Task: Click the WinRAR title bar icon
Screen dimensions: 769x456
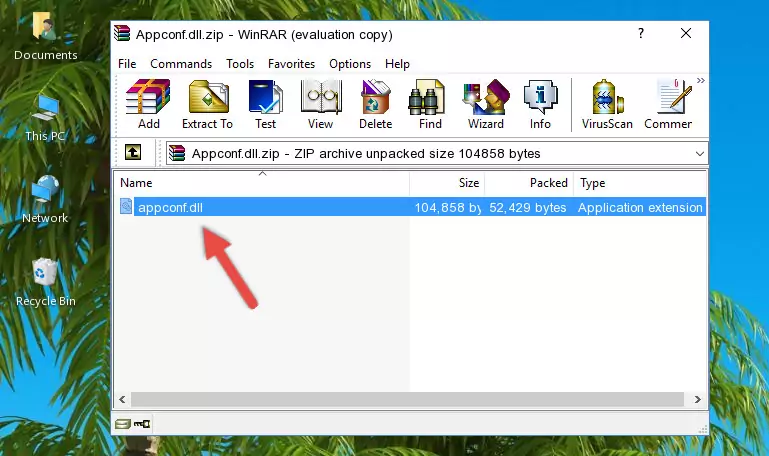Action: click(122, 33)
